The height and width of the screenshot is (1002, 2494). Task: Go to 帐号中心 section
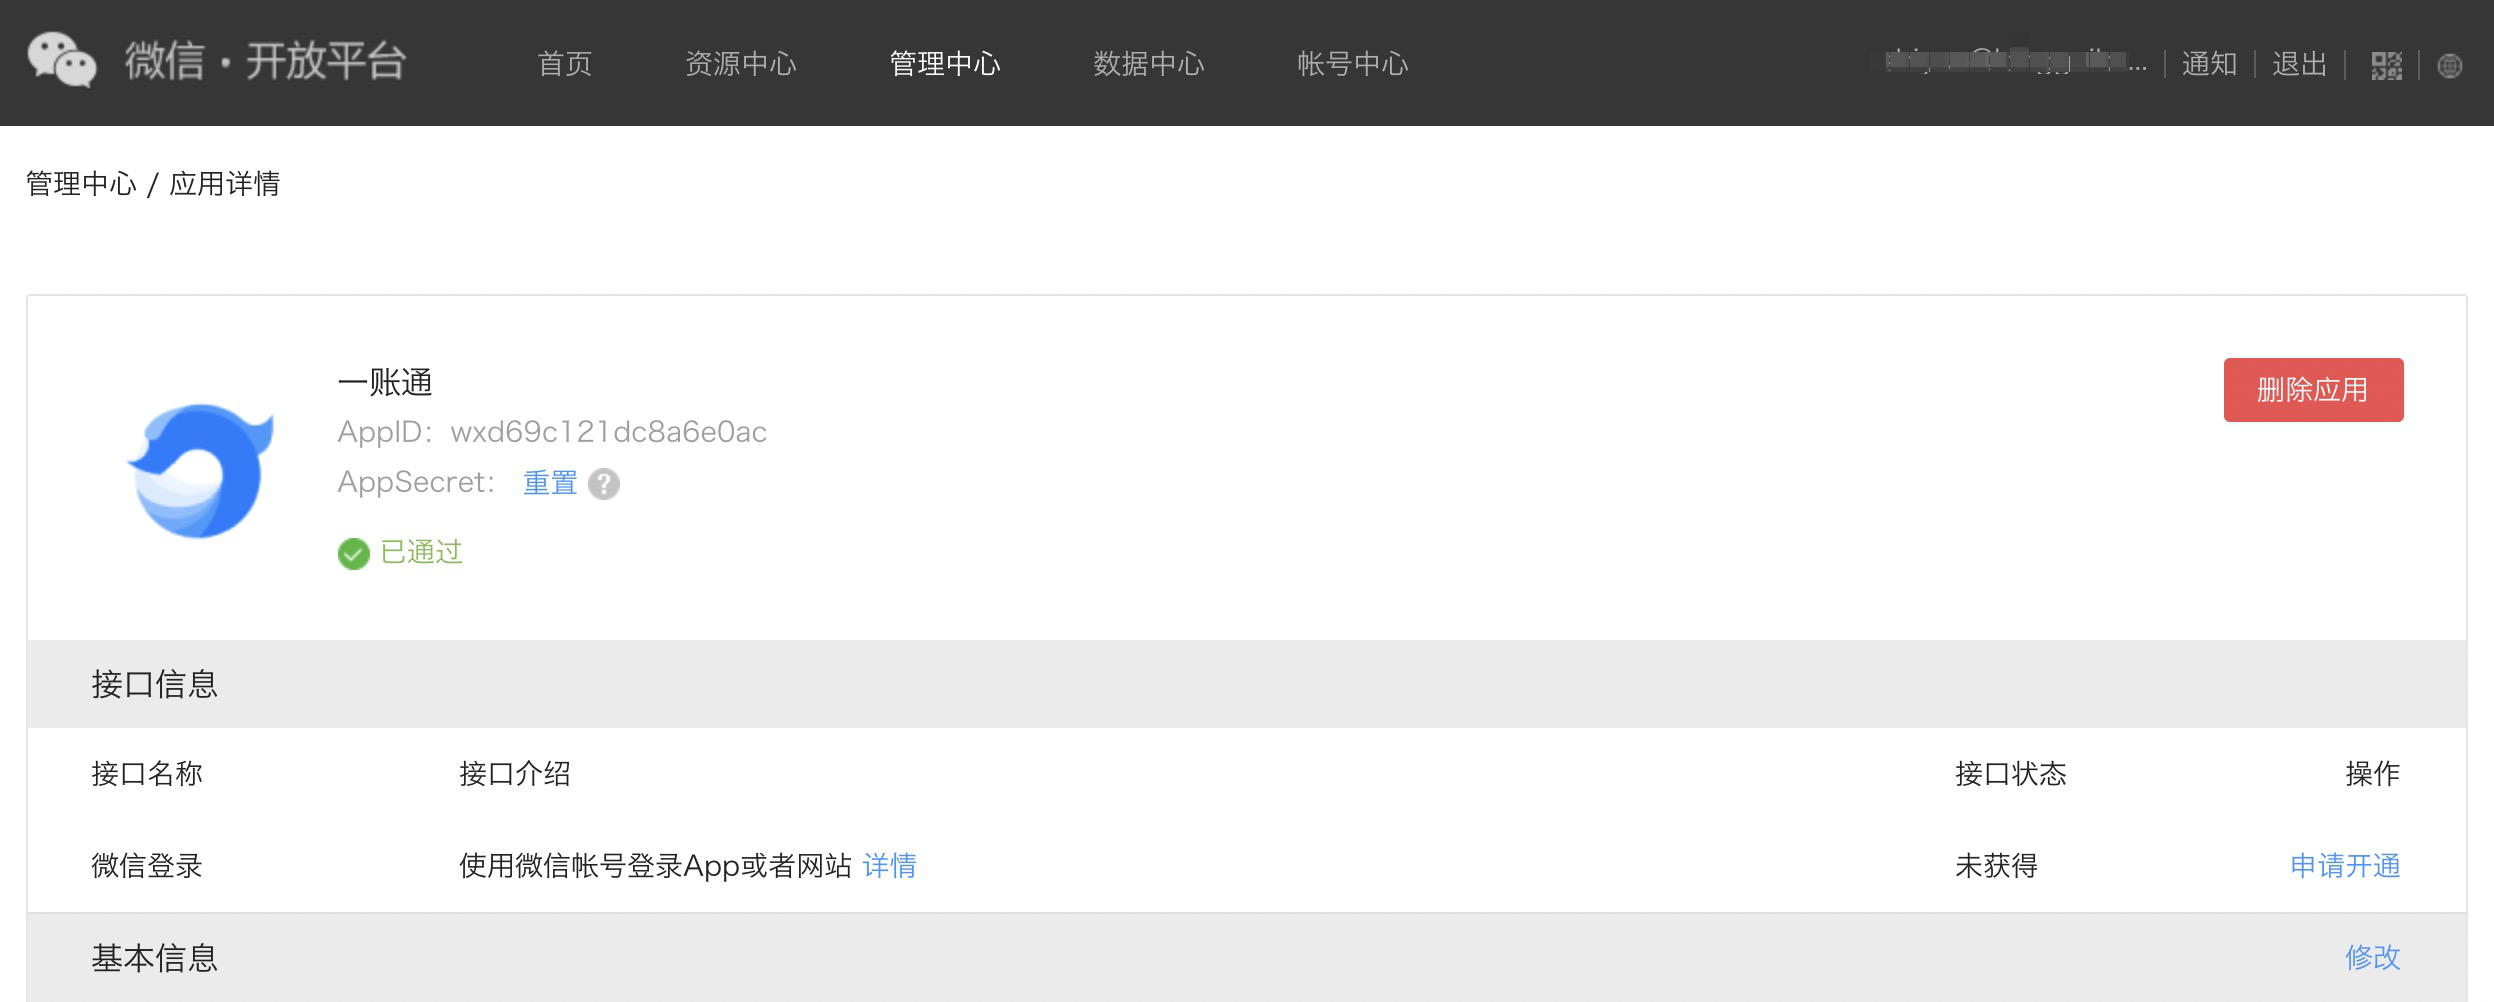[1353, 63]
